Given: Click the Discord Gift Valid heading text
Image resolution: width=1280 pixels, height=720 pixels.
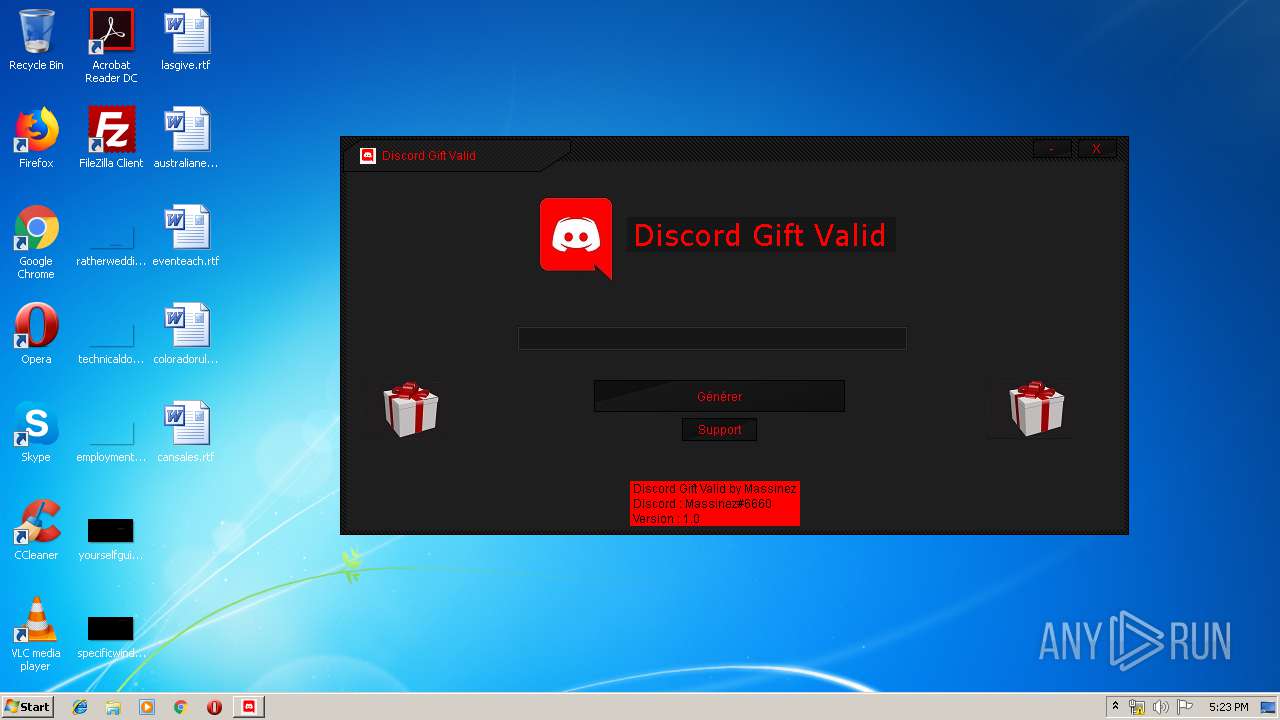Looking at the screenshot, I should 760,235.
